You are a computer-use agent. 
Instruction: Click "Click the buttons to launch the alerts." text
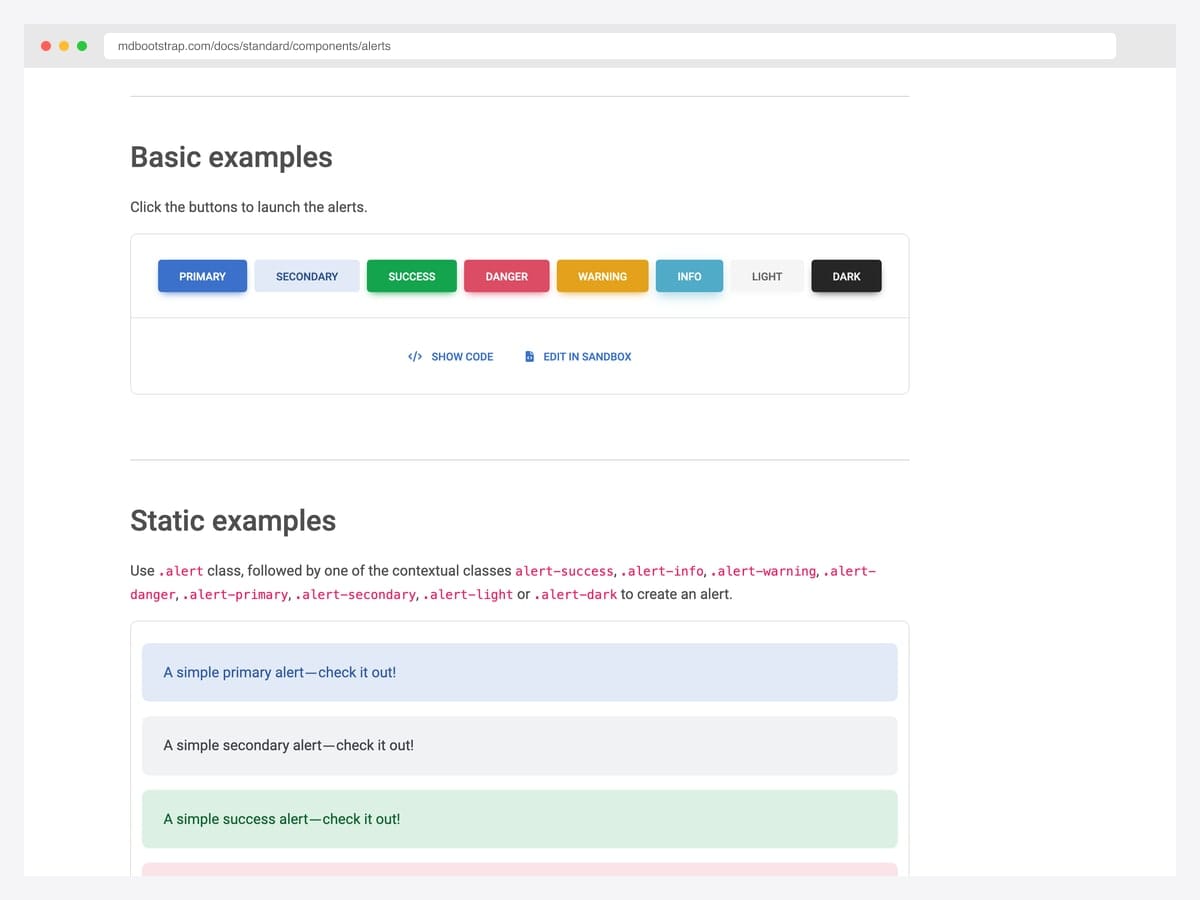(x=249, y=207)
